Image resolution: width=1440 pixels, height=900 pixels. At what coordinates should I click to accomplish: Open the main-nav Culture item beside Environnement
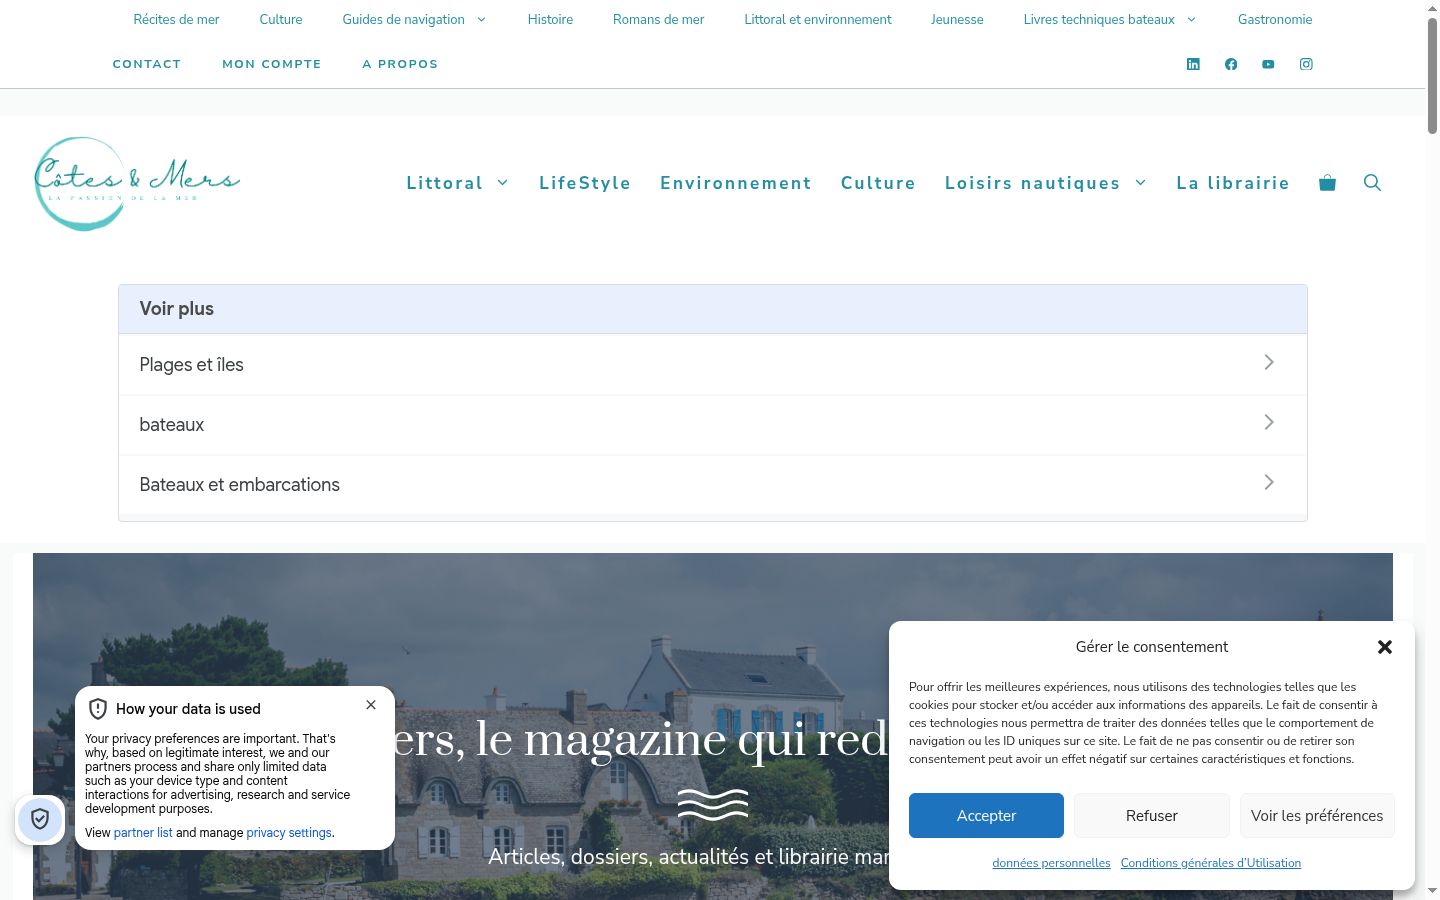tap(878, 183)
